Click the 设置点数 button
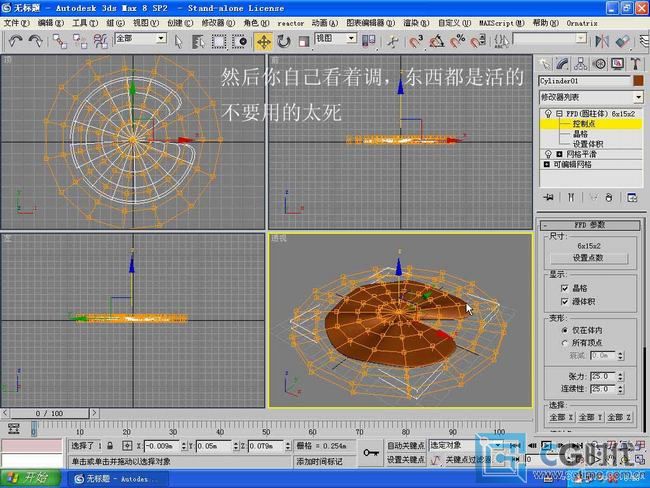The image size is (650, 488). tap(589, 258)
